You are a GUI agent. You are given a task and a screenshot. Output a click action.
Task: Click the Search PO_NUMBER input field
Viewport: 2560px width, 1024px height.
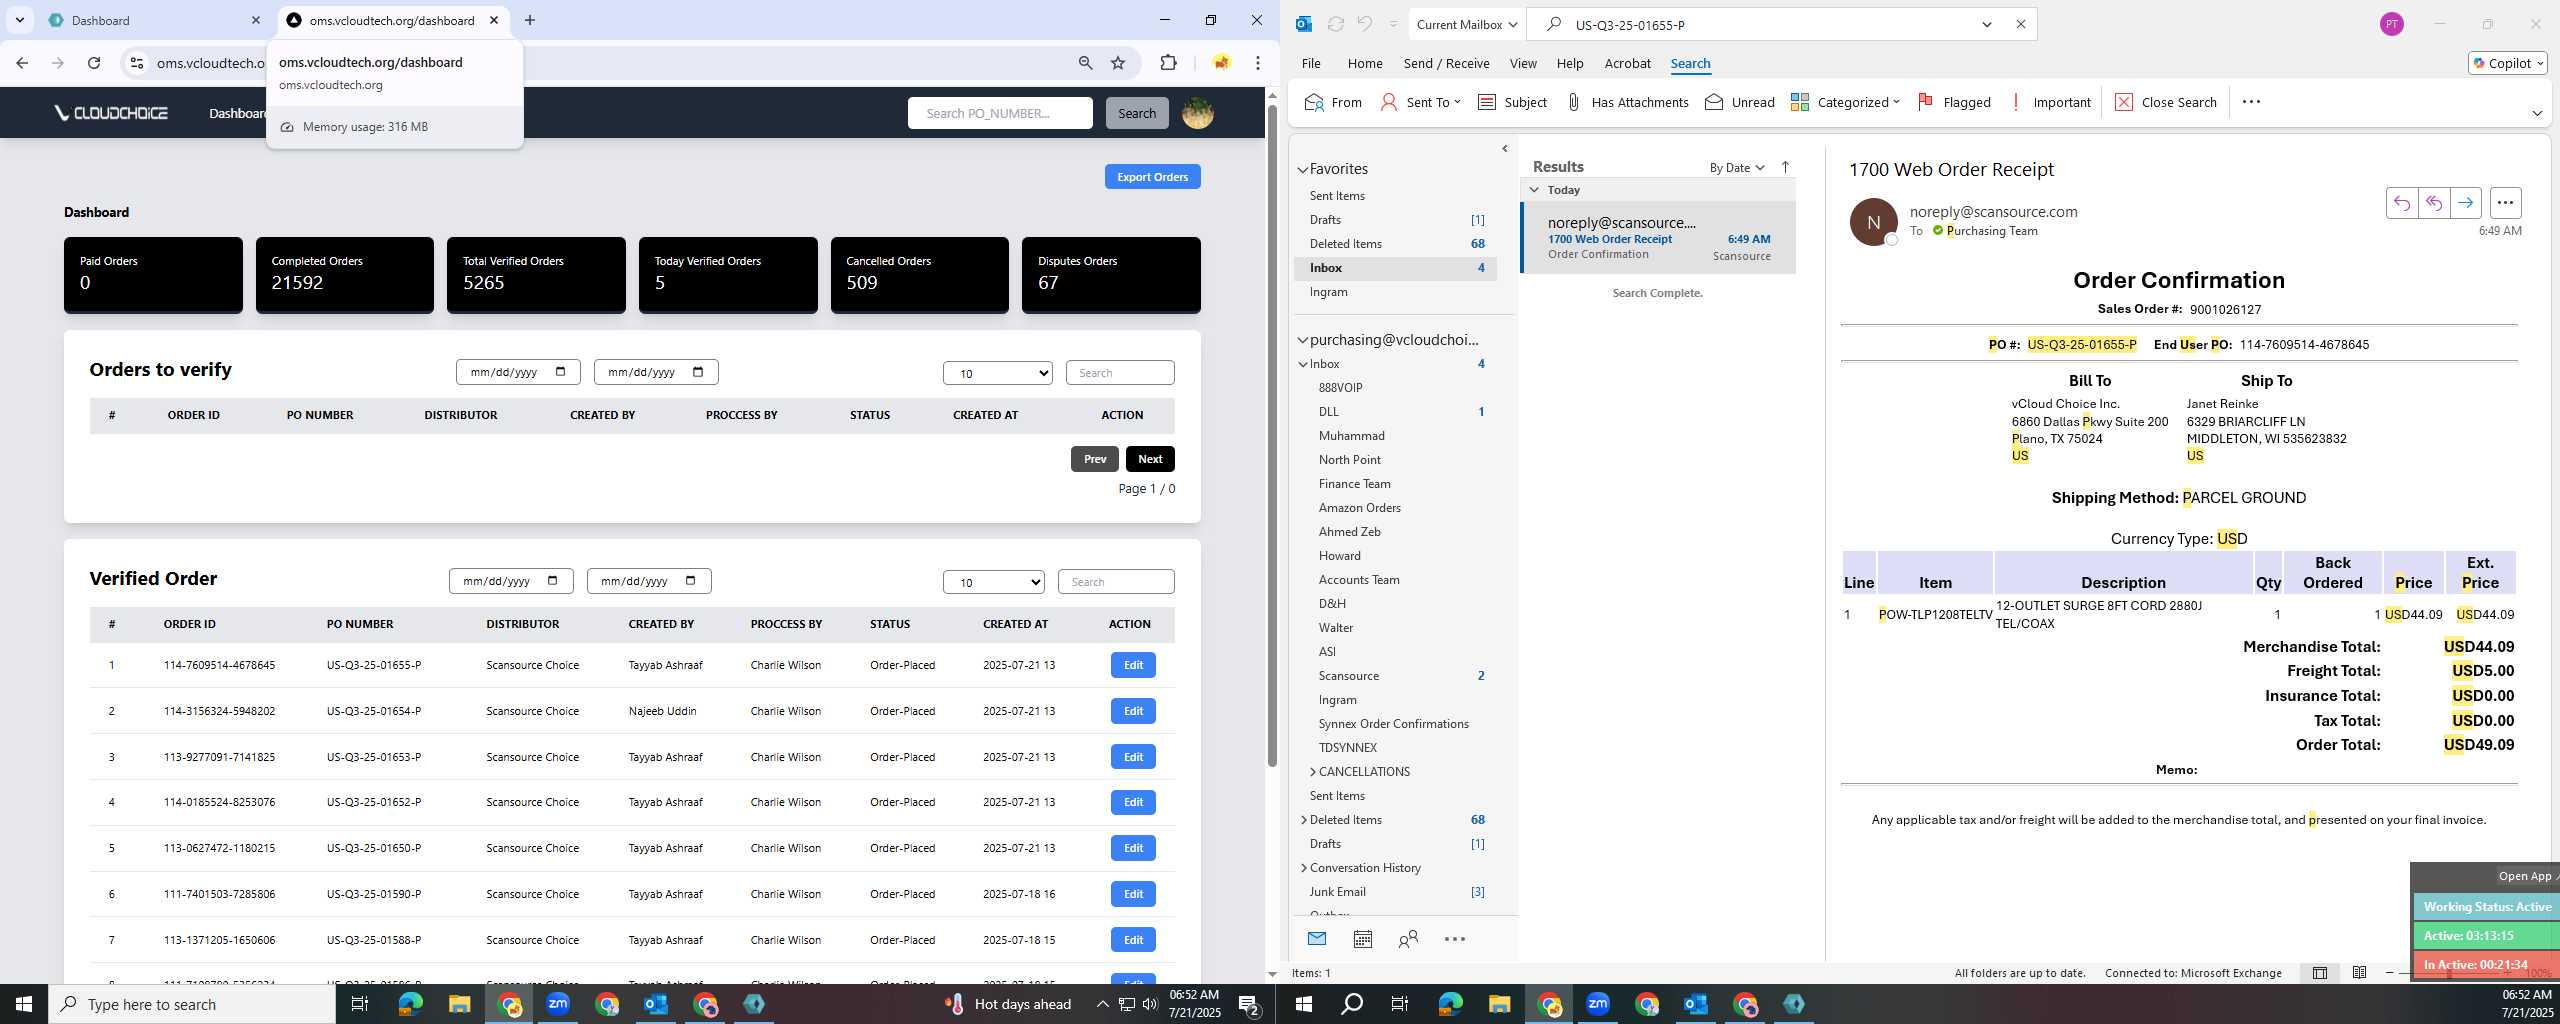[x=1000, y=113]
